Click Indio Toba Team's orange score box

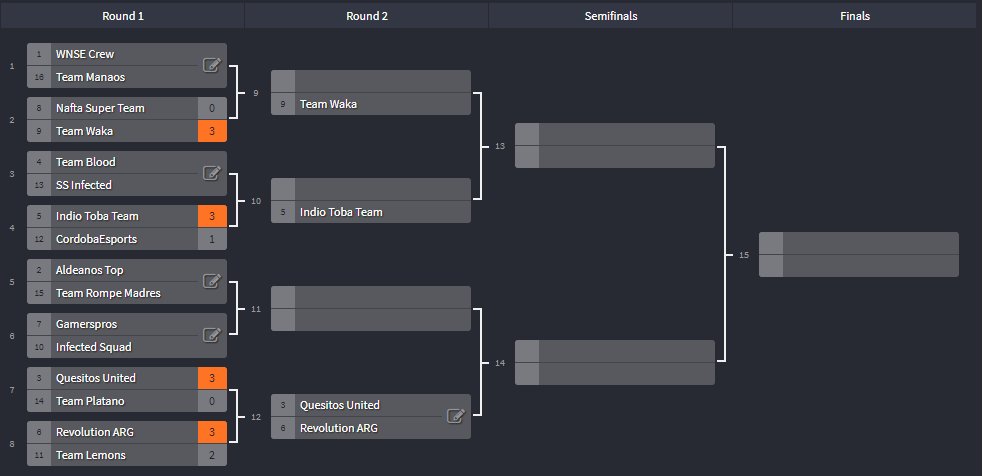point(212,216)
